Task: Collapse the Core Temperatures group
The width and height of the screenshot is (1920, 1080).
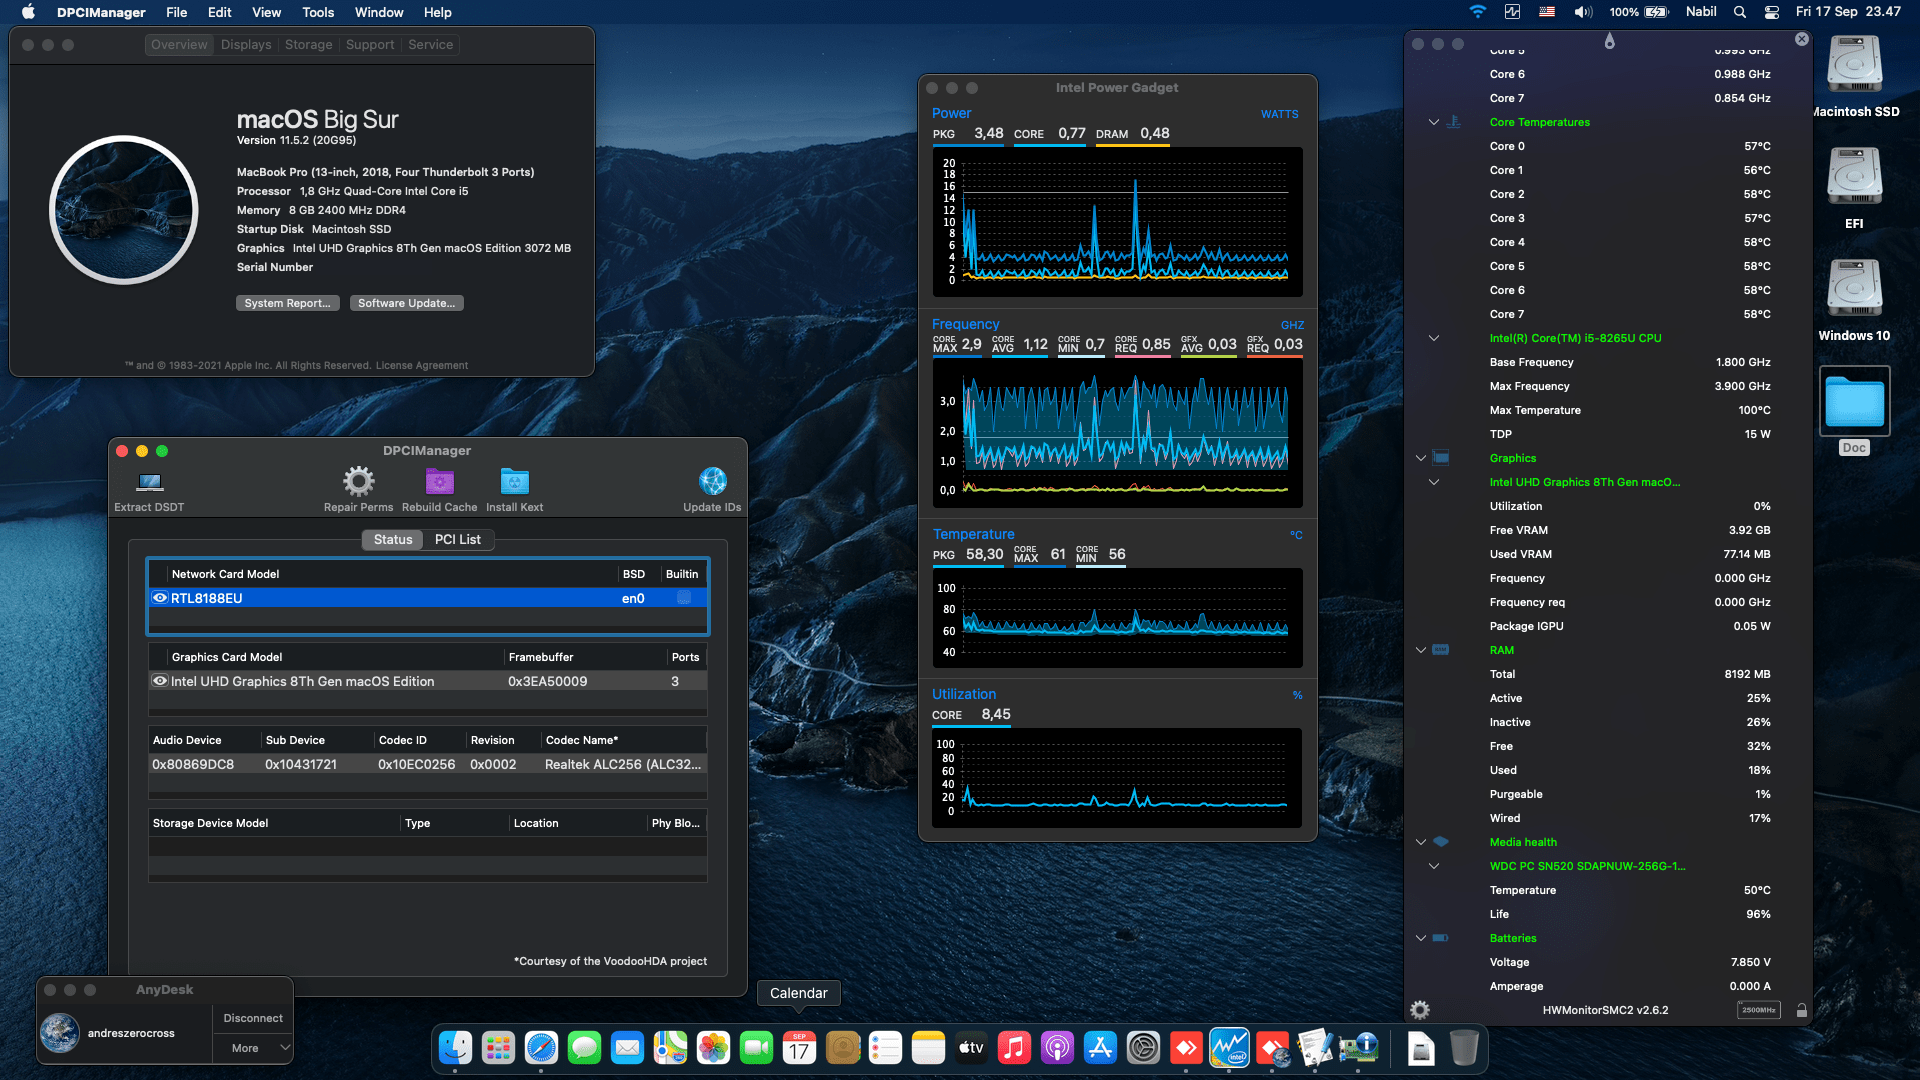Action: pyautogui.click(x=1433, y=122)
